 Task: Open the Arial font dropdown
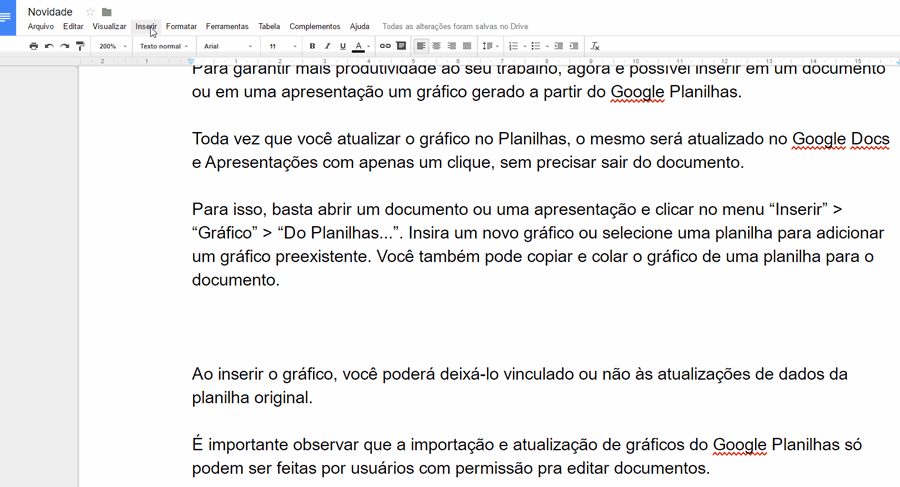[x=228, y=46]
